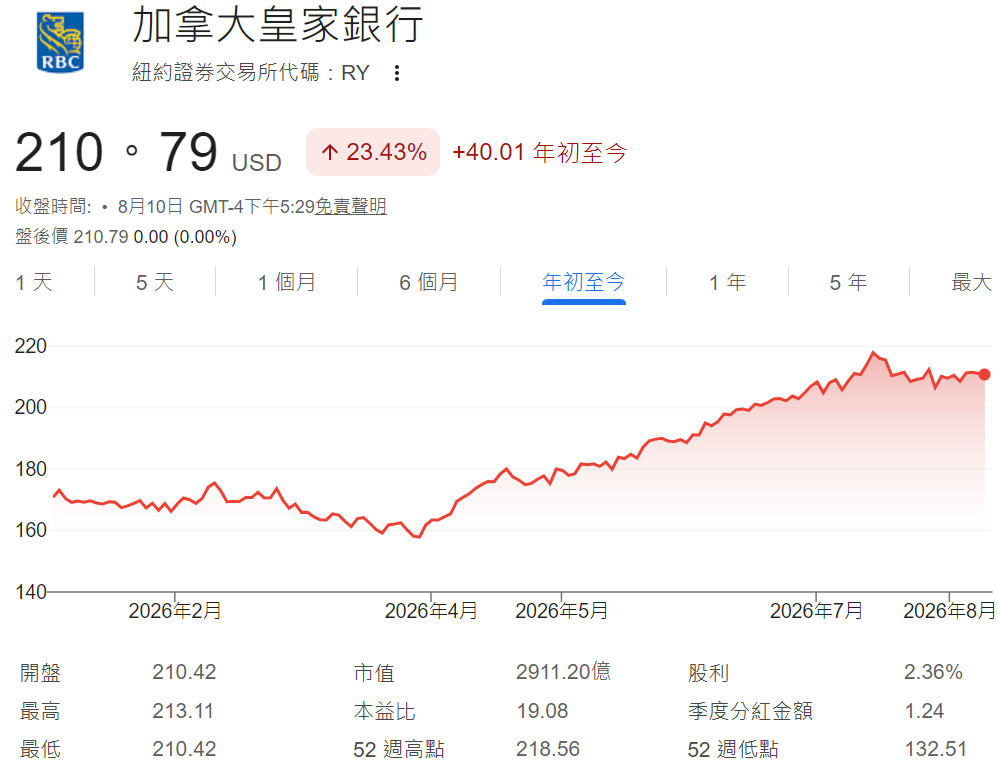The image size is (998, 766).
Task: Click the 市值 label
Action: [374, 672]
